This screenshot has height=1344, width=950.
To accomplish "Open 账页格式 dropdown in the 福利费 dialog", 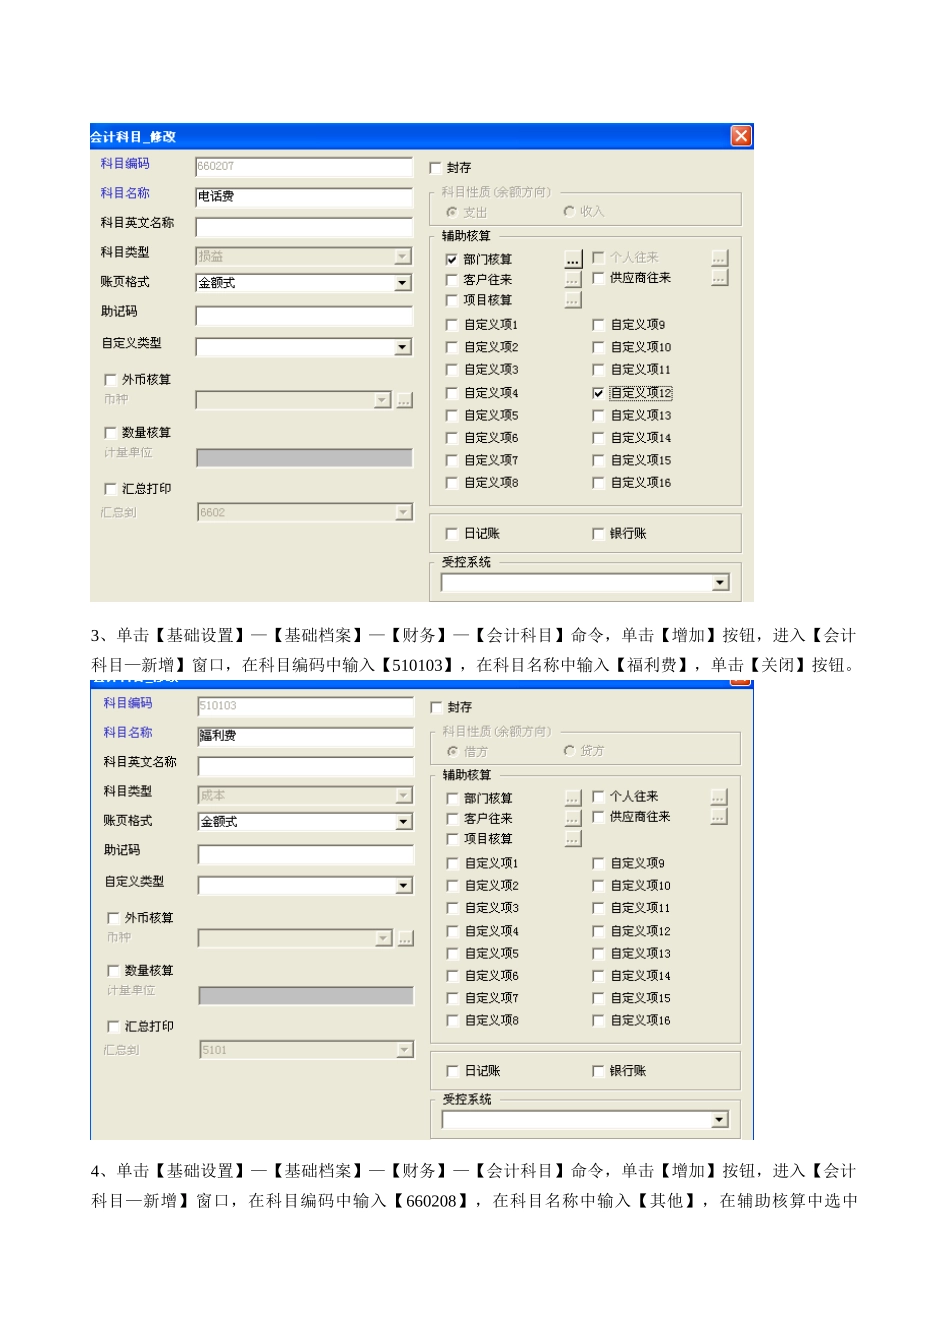I will point(404,822).
